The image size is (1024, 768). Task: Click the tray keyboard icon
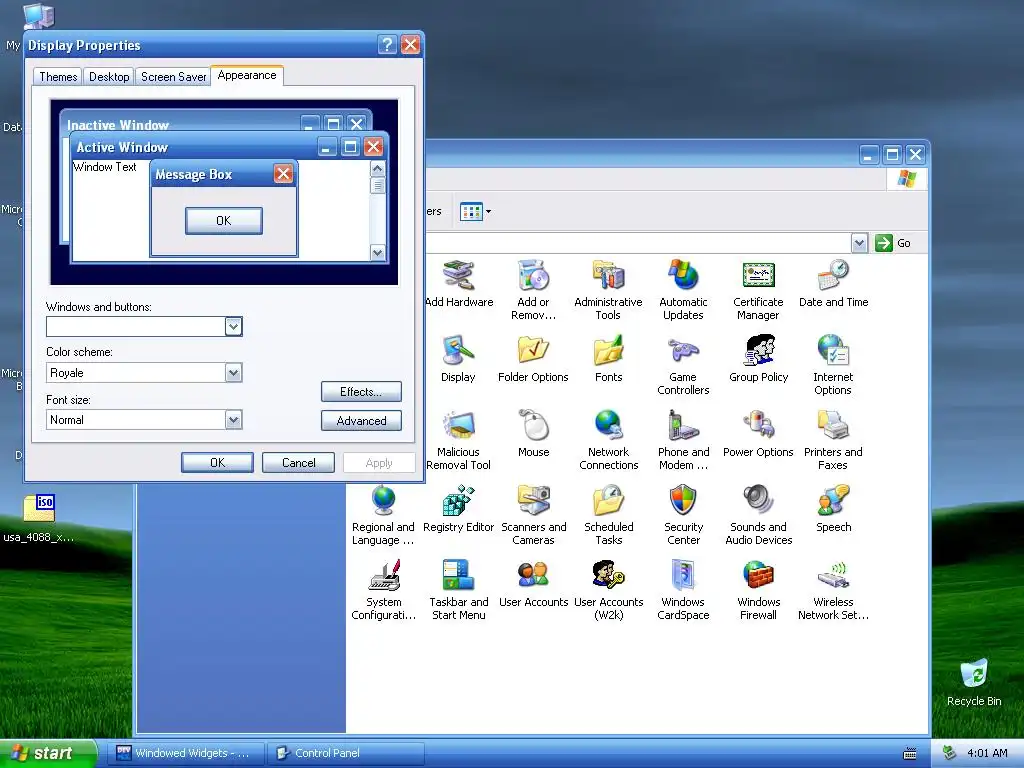pos(910,754)
